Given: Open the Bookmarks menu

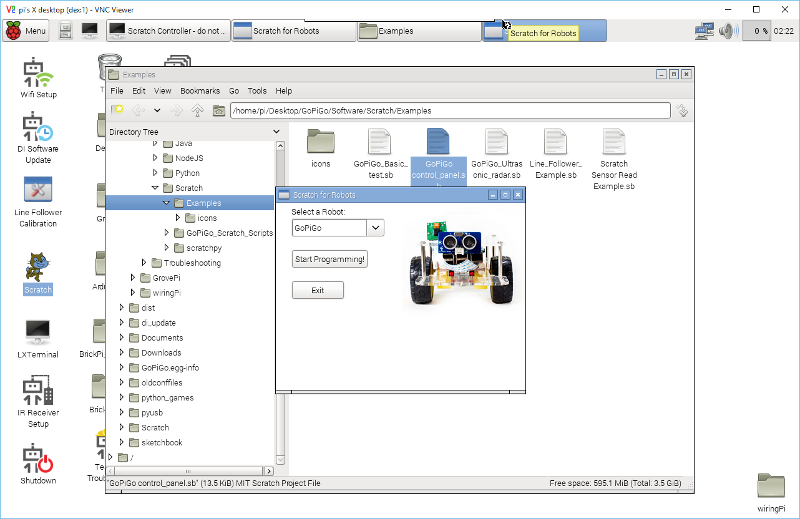Looking at the screenshot, I should tap(200, 91).
